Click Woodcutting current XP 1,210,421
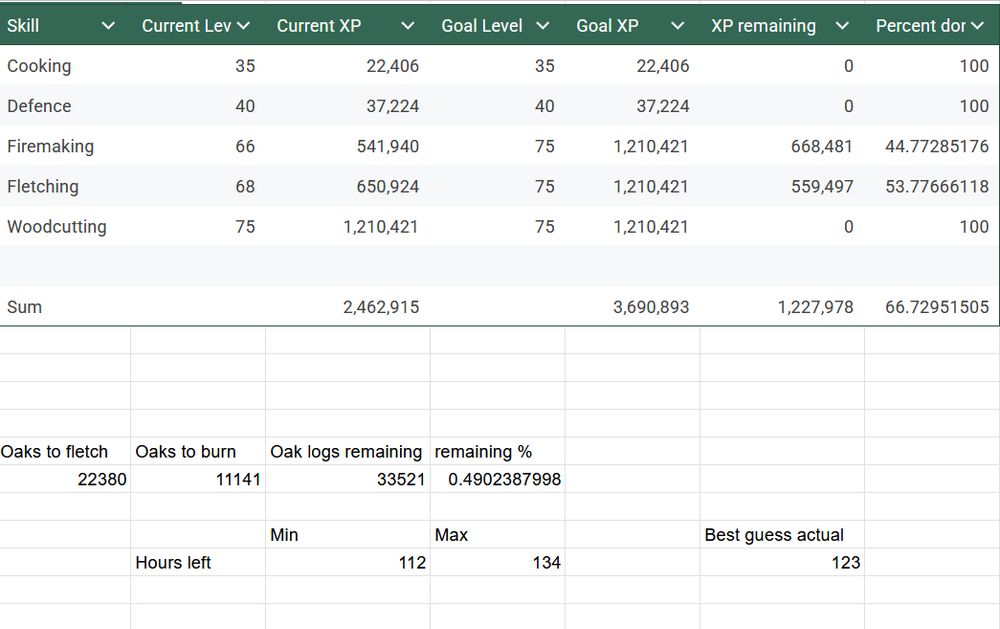 [381, 226]
